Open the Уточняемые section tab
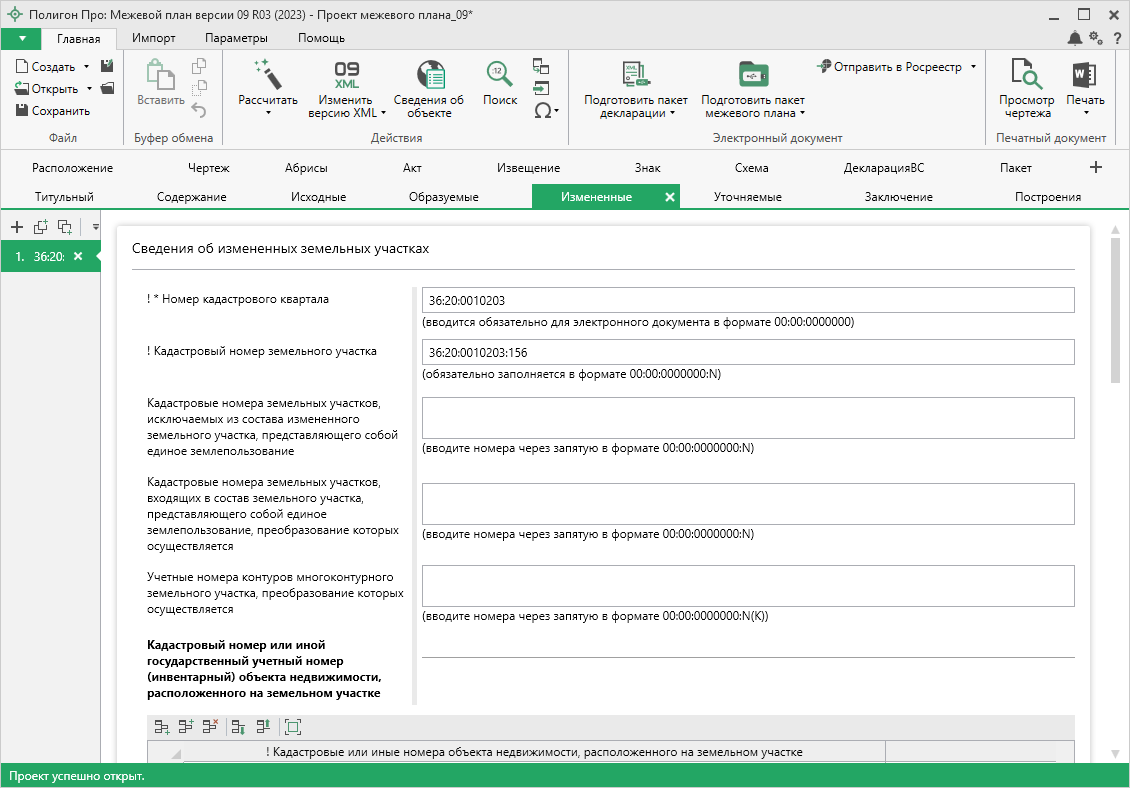 point(747,197)
